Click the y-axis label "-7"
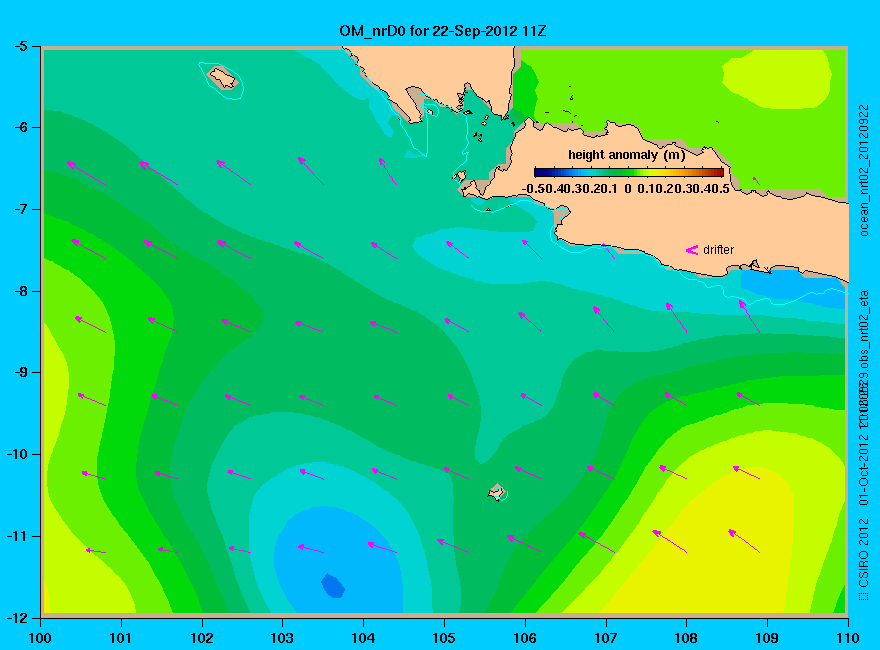Viewport: 880px width, 650px height. click(20, 209)
